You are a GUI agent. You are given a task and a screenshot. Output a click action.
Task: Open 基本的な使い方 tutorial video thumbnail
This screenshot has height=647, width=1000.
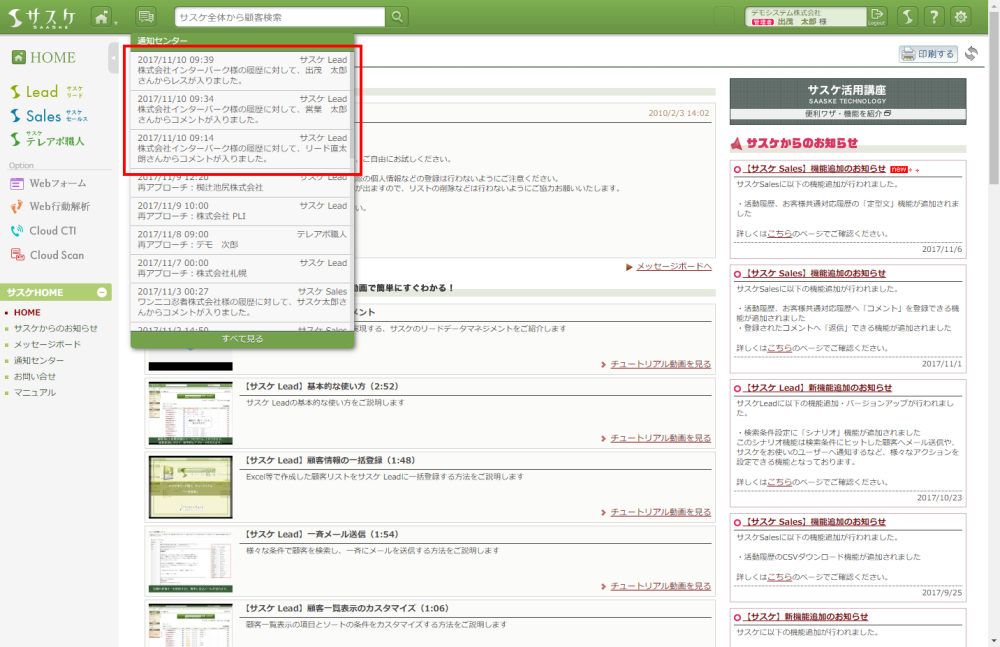[190, 412]
